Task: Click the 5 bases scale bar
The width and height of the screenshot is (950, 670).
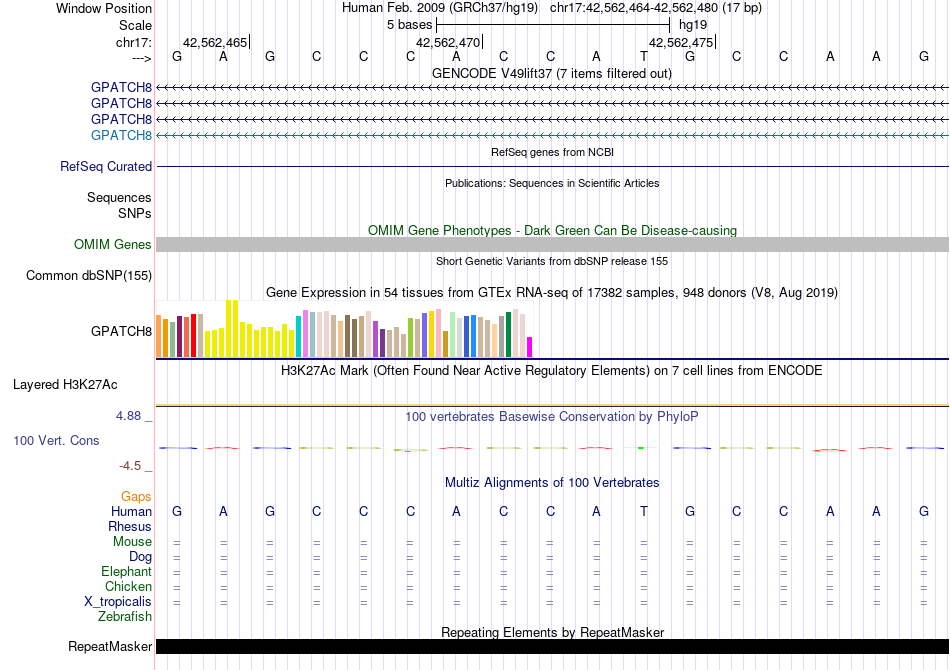Action: pyautogui.click(x=553, y=23)
